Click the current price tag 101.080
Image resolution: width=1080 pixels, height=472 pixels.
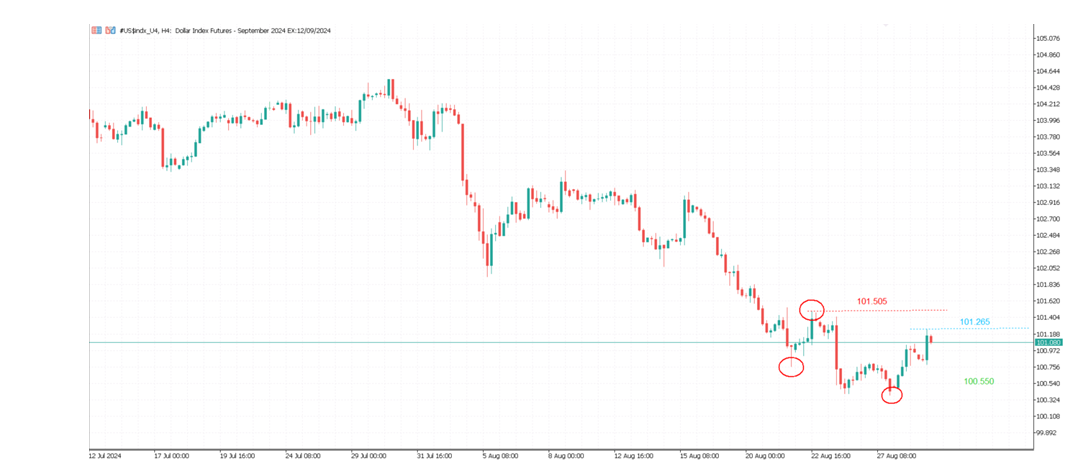point(1049,343)
